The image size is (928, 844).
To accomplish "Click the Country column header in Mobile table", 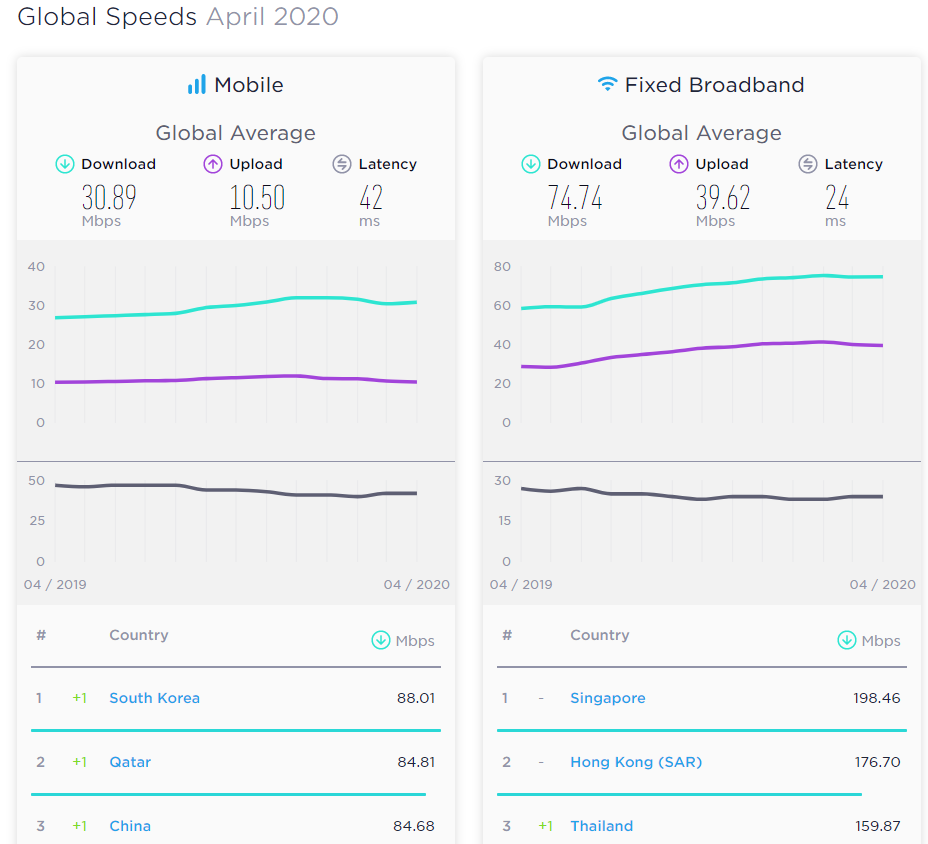I will click(138, 635).
